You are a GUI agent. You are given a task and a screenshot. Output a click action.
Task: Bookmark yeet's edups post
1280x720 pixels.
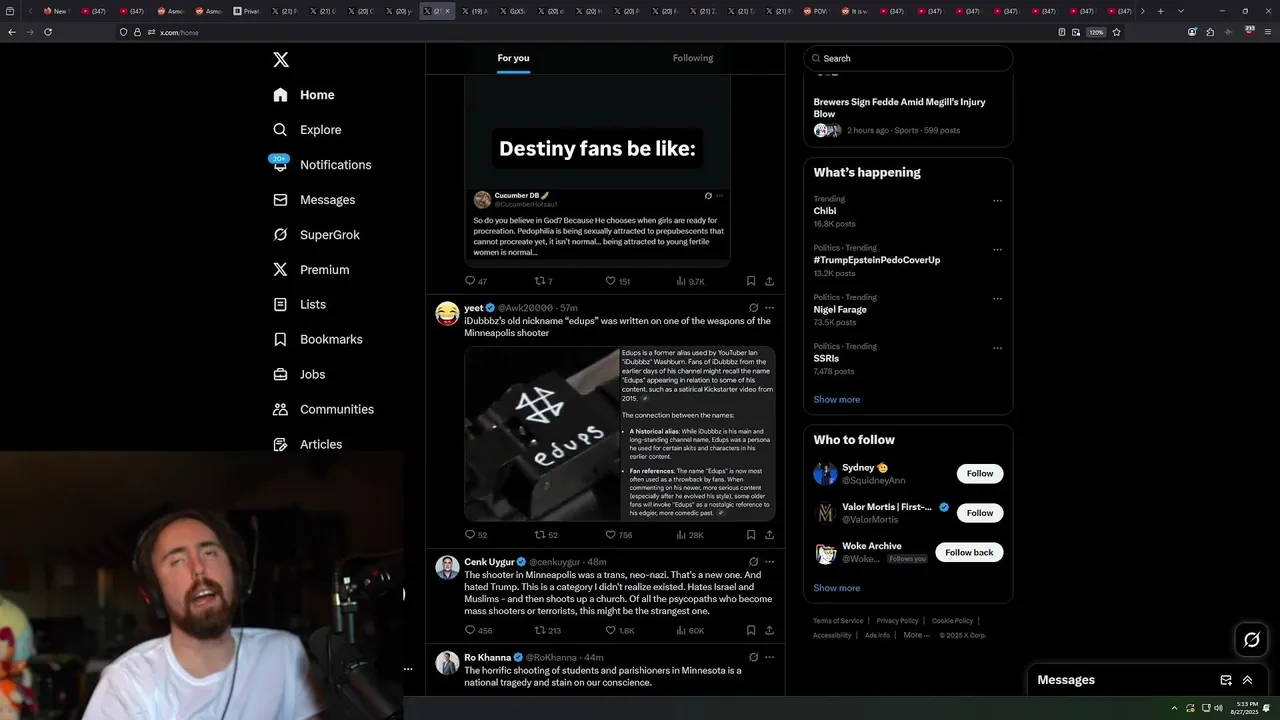pos(751,535)
